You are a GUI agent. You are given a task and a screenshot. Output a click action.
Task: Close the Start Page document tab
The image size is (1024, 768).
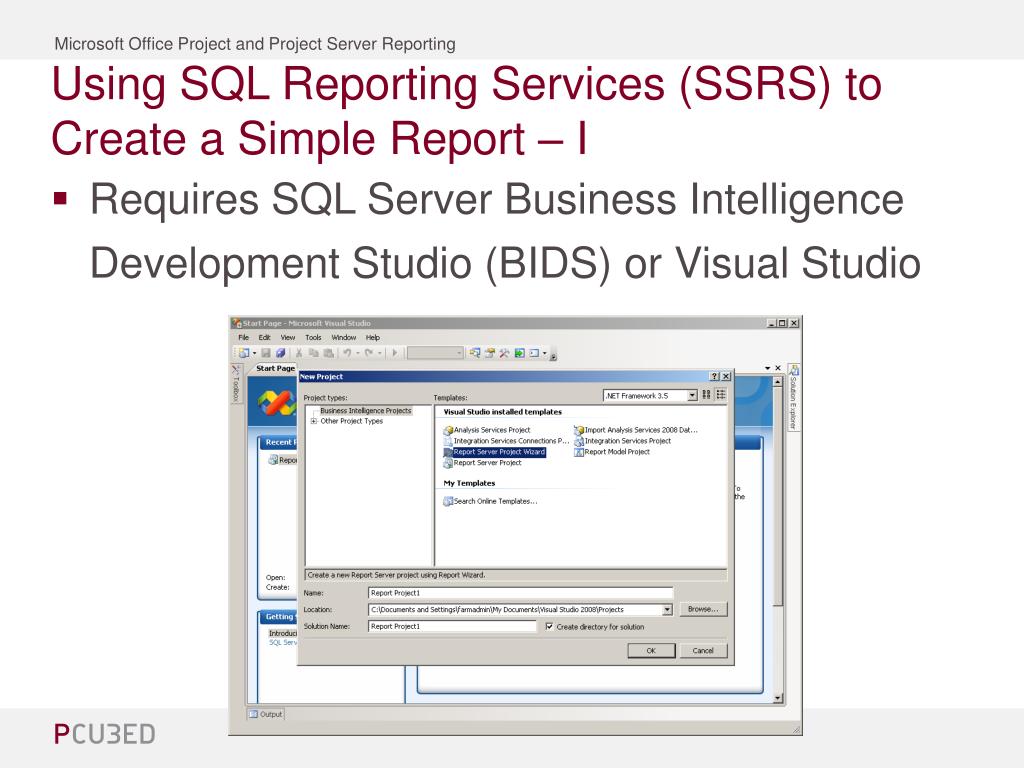coord(778,368)
